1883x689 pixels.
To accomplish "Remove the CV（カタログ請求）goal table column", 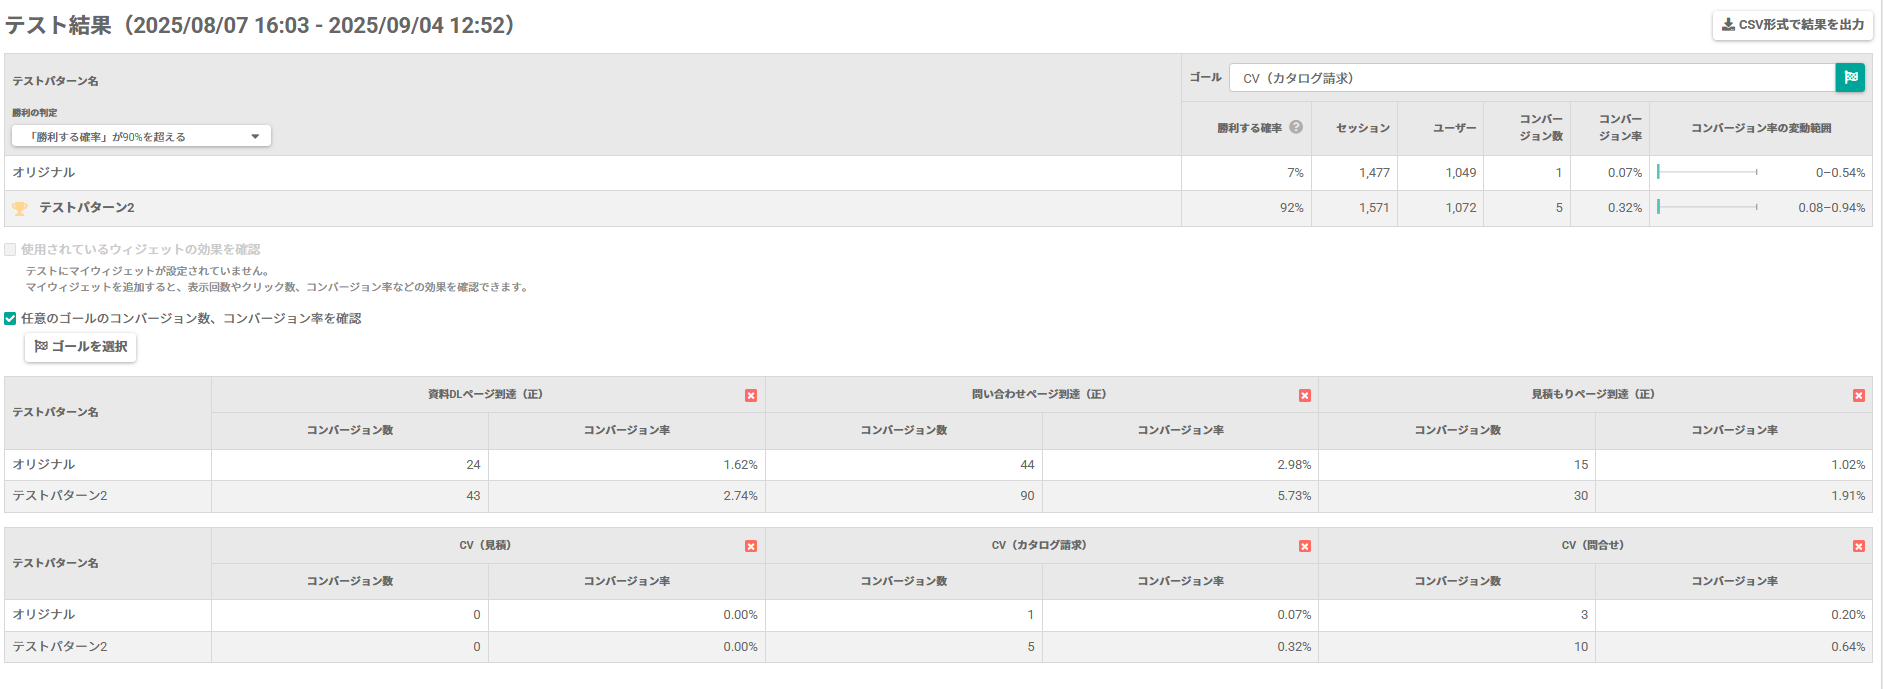I will pyautogui.click(x=1305, y=546).
